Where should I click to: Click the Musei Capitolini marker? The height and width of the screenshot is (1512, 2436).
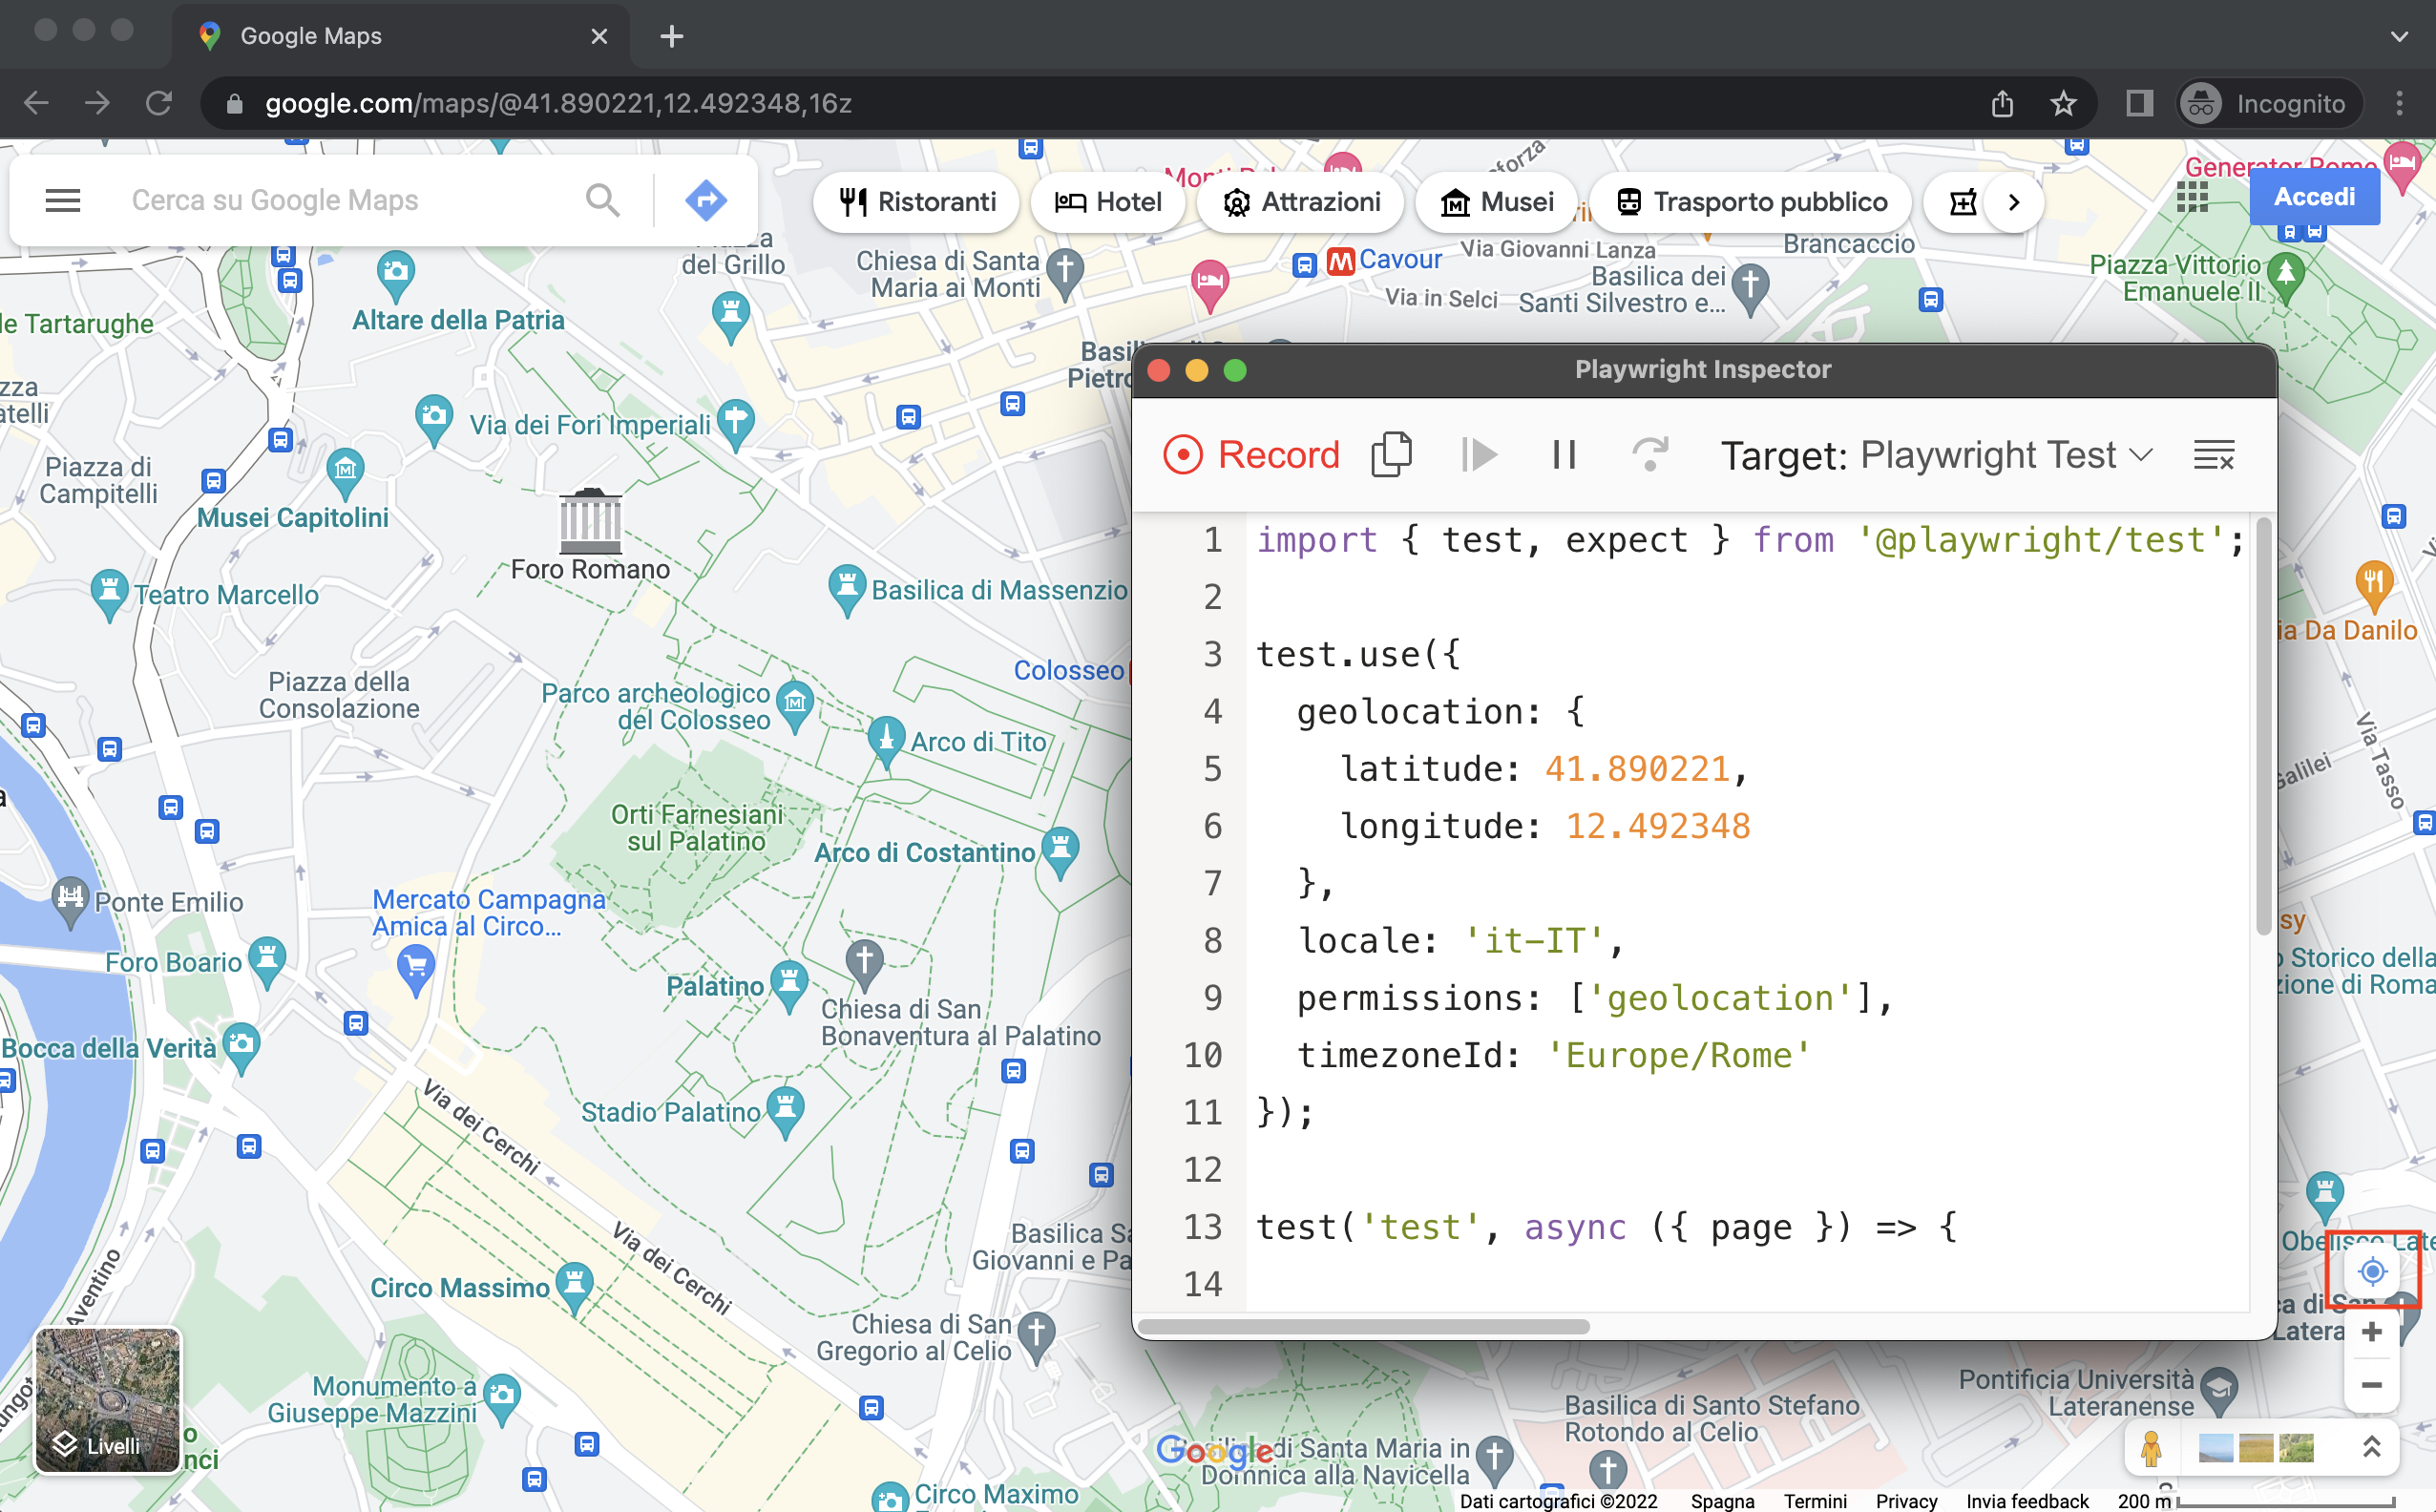coord(345,472)
